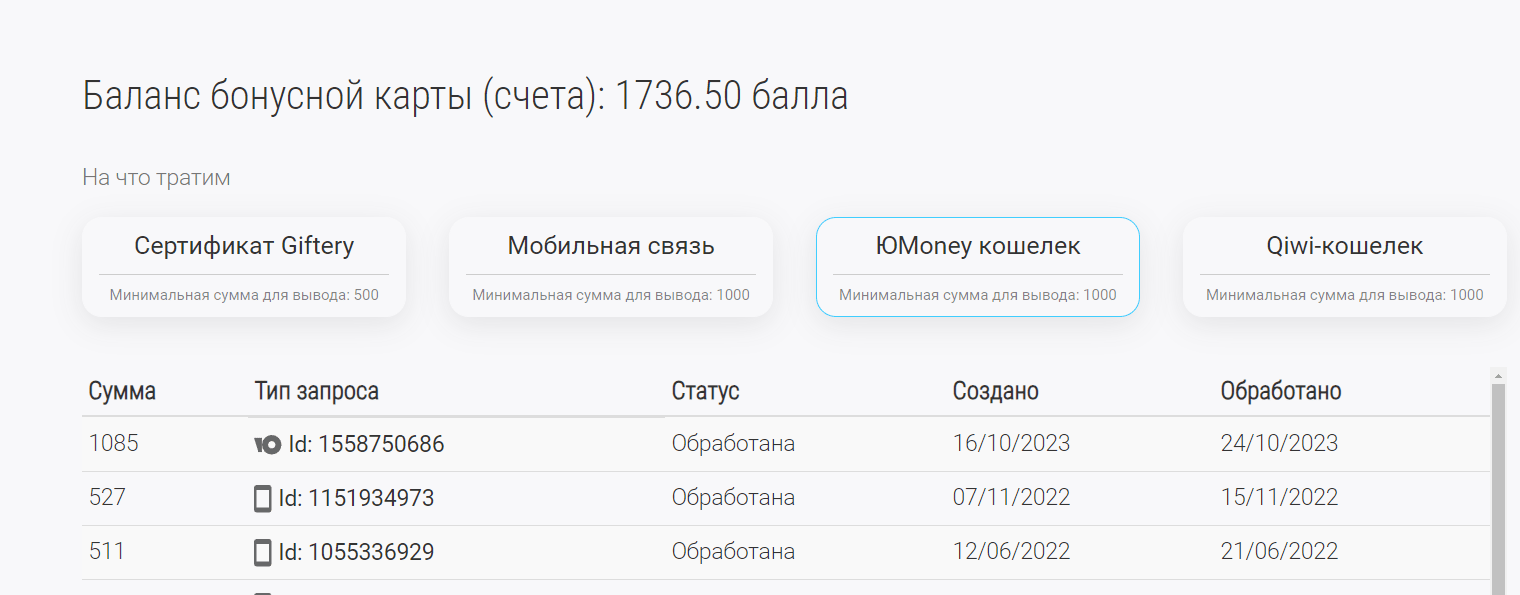Sort by the Создано column header
The width and height of the screenshot is (1520, 595).
click(996, 391)
